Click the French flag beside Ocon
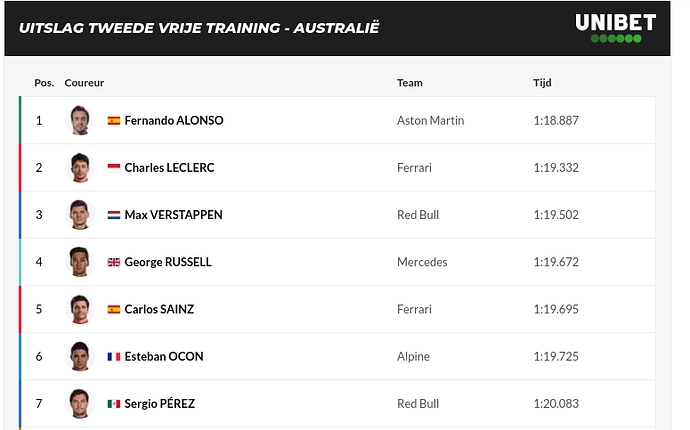The image size is (690, 430). tap(114, 356)
